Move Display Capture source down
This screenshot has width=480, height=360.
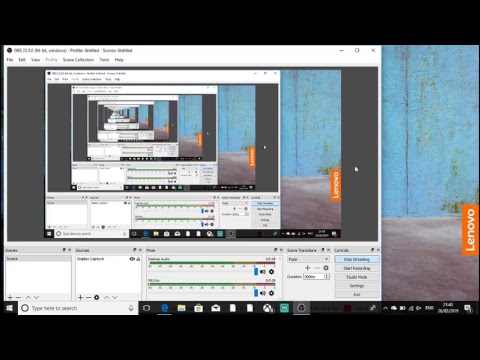(115, 297)
